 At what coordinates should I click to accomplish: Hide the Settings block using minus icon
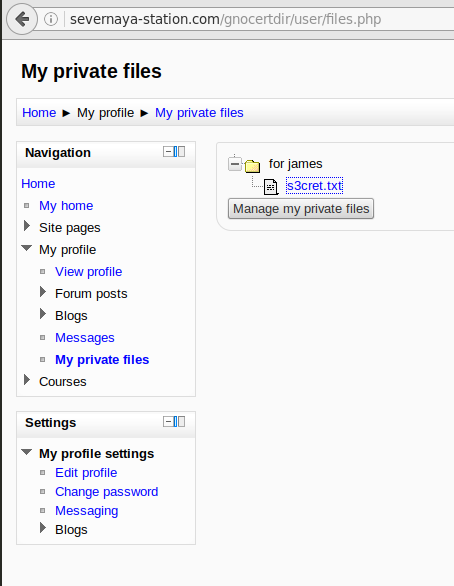tap(168, 422)
